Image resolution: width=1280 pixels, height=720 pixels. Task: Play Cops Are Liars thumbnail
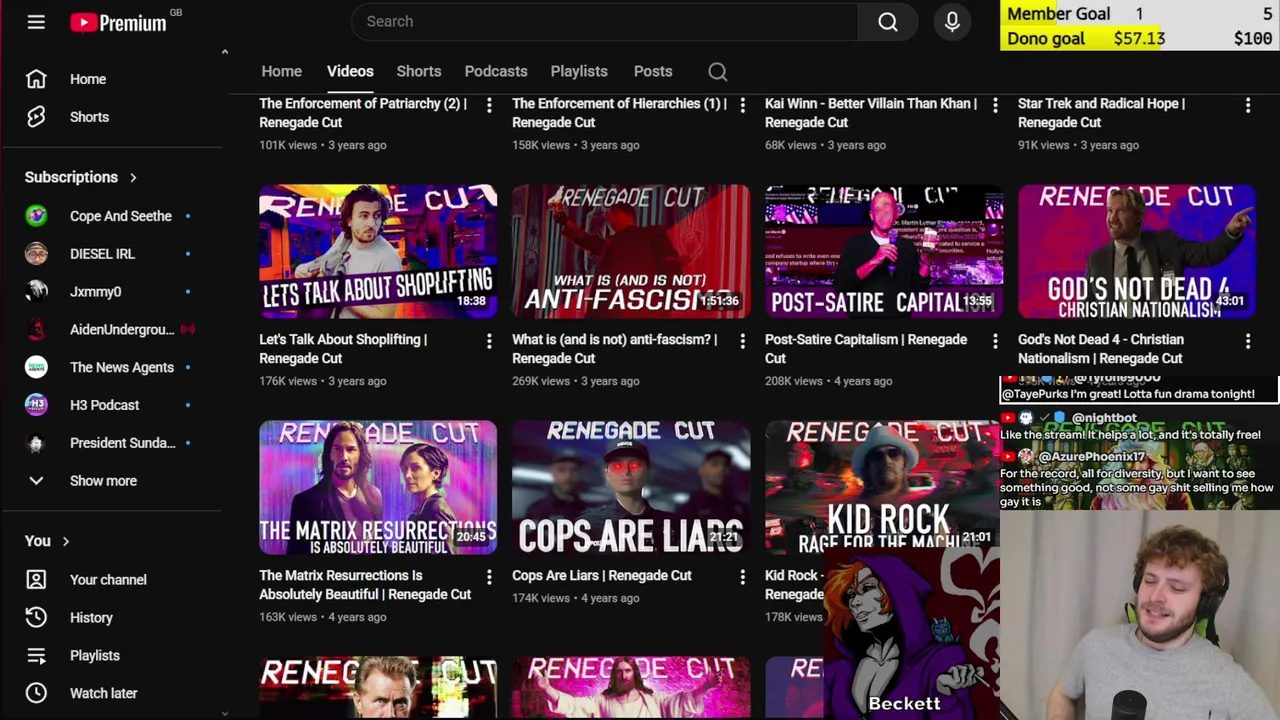tap(631, 487)
